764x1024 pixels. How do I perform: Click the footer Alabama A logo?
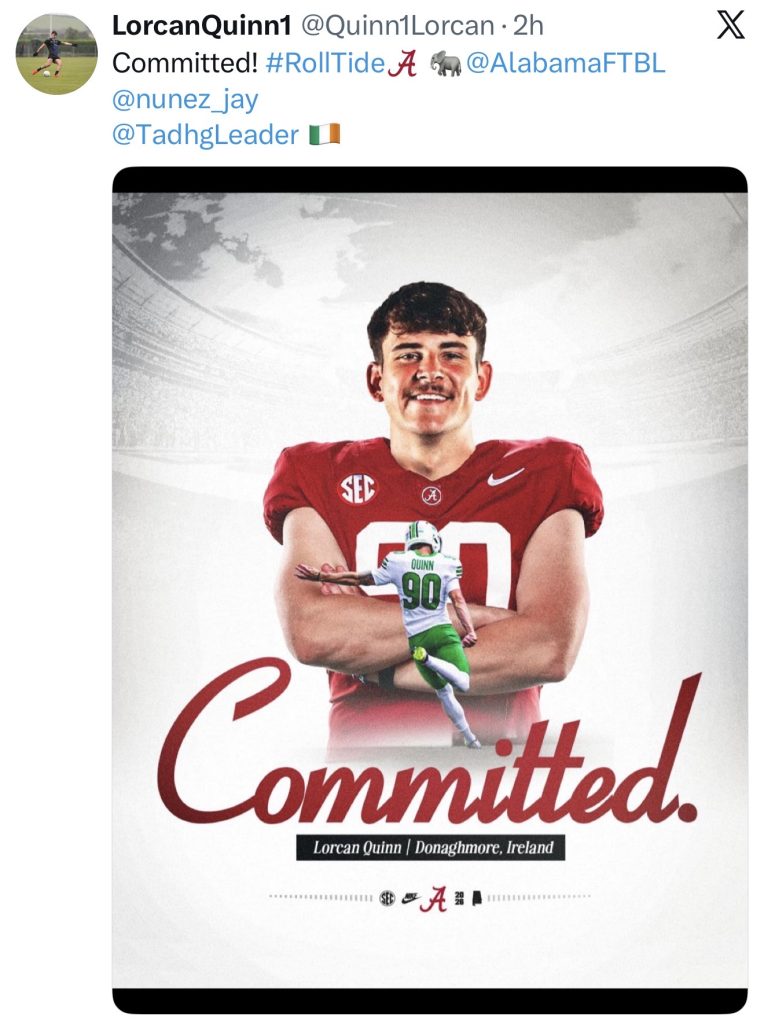[433, 897]
